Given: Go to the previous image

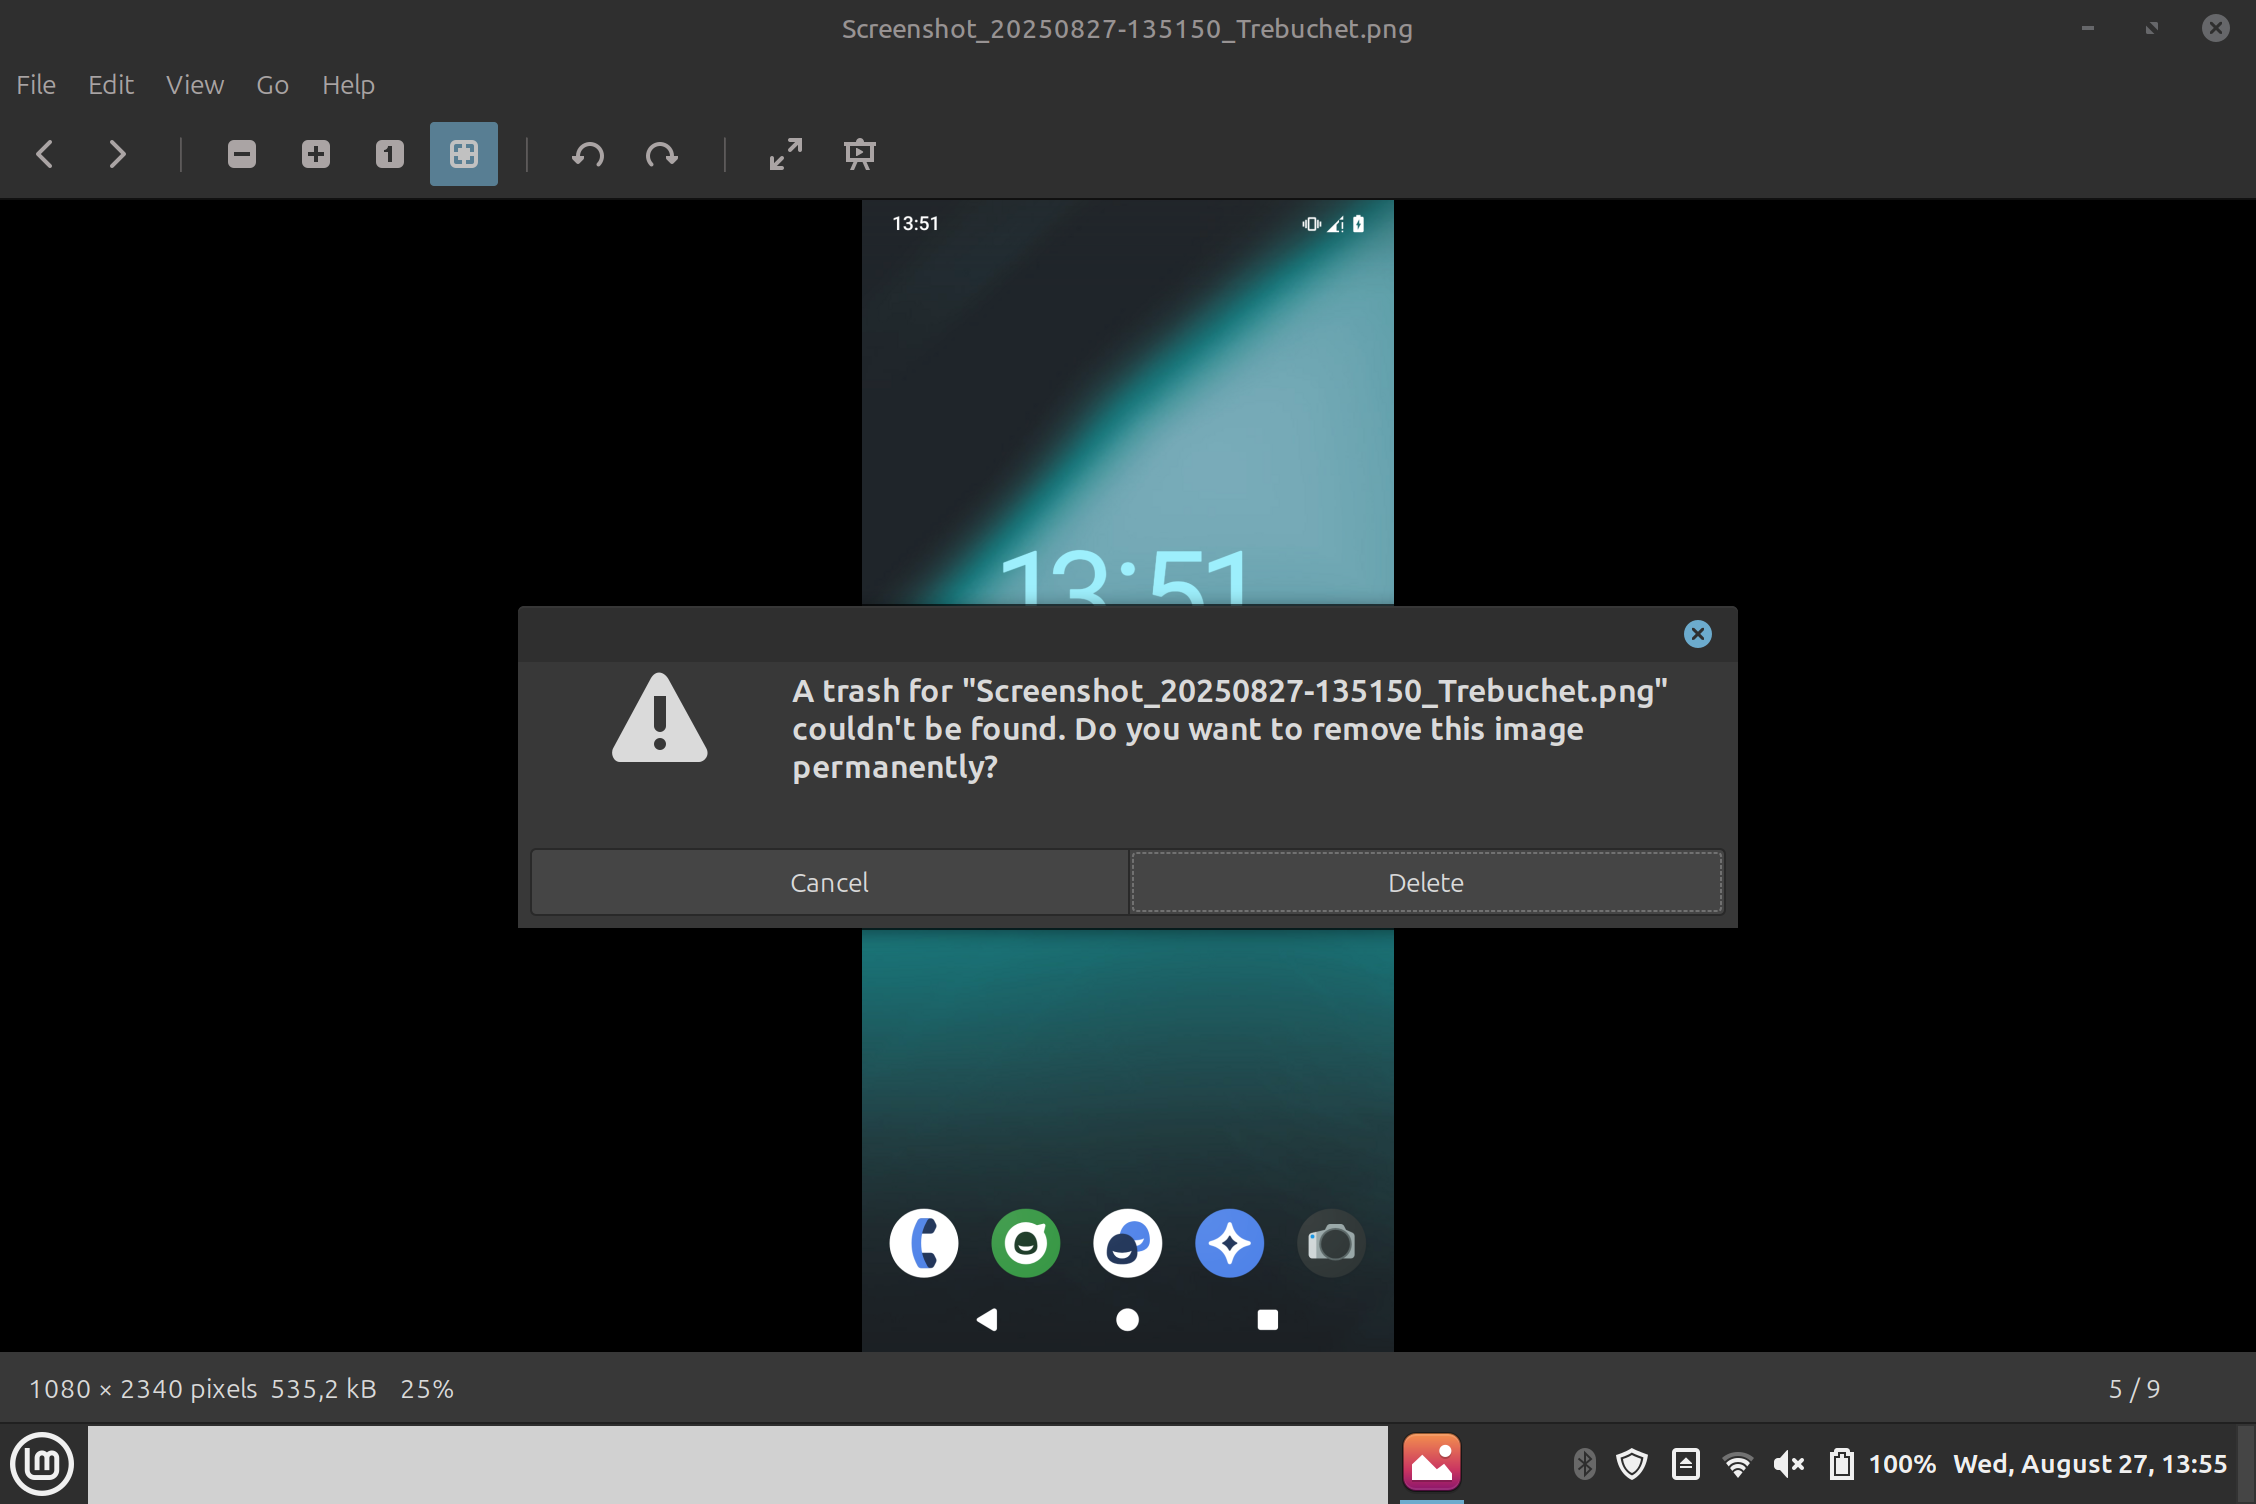Looking at the screenshot, I should pyautogui.click(x=44, y=154).
